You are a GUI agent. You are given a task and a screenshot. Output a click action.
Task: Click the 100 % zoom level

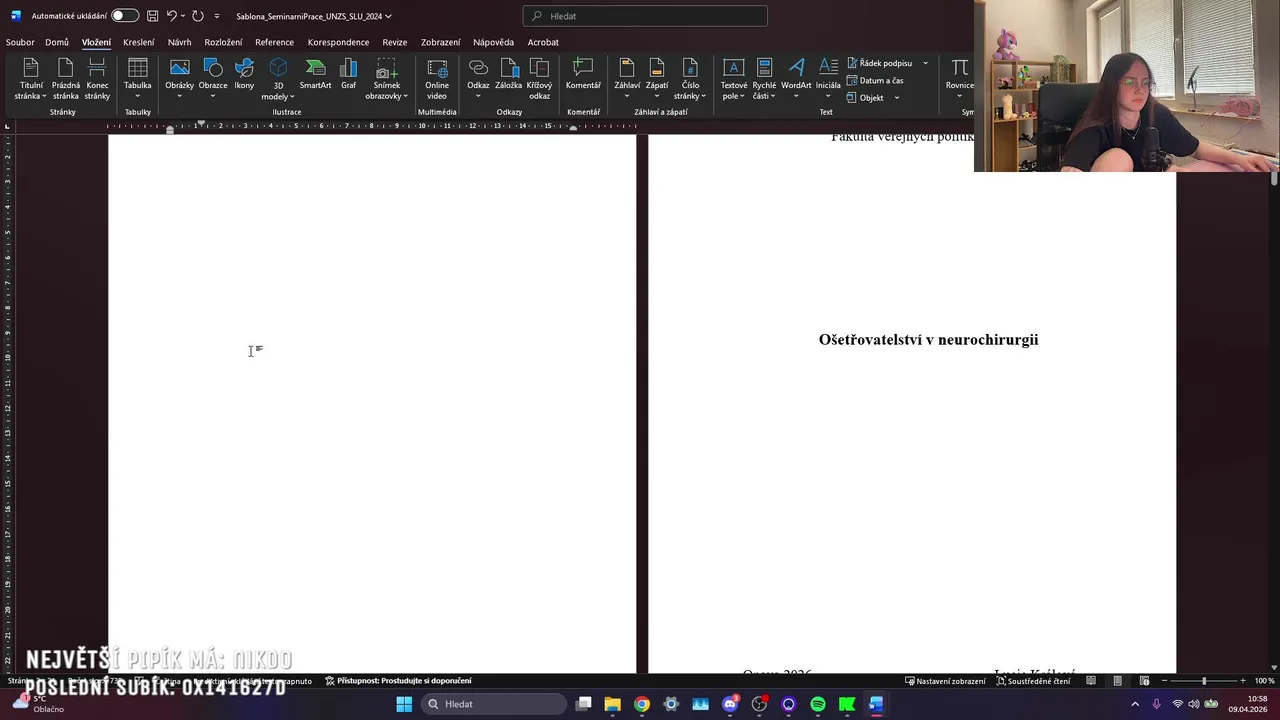(x=1264, y=681)
